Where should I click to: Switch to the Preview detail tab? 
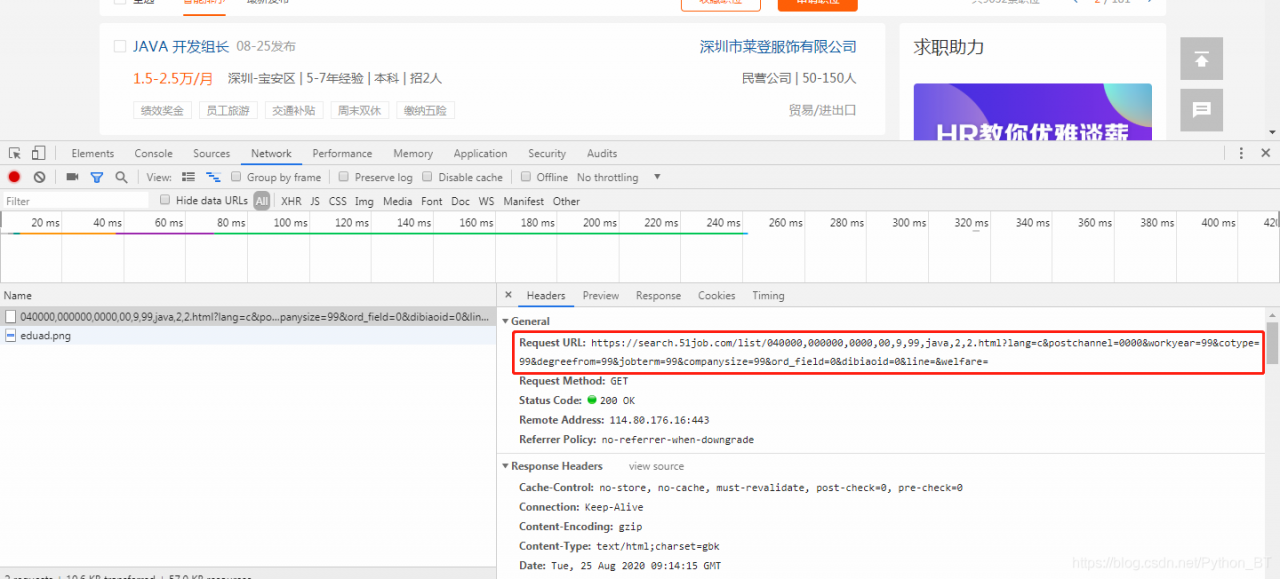[x=601, y=295]
